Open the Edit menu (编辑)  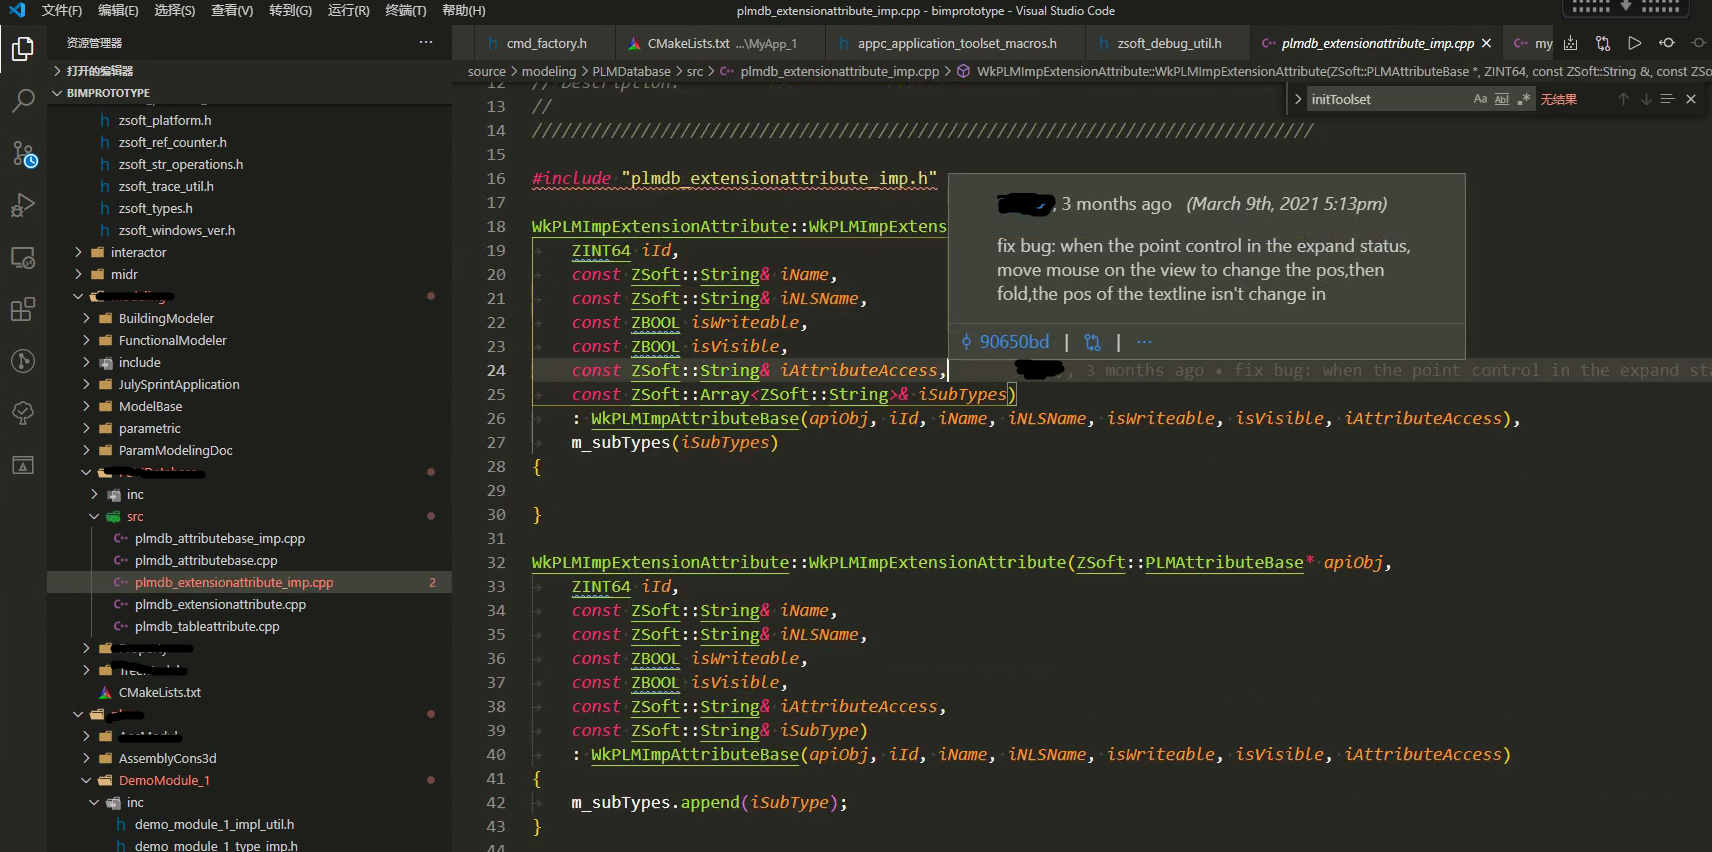tap(118, 10)
